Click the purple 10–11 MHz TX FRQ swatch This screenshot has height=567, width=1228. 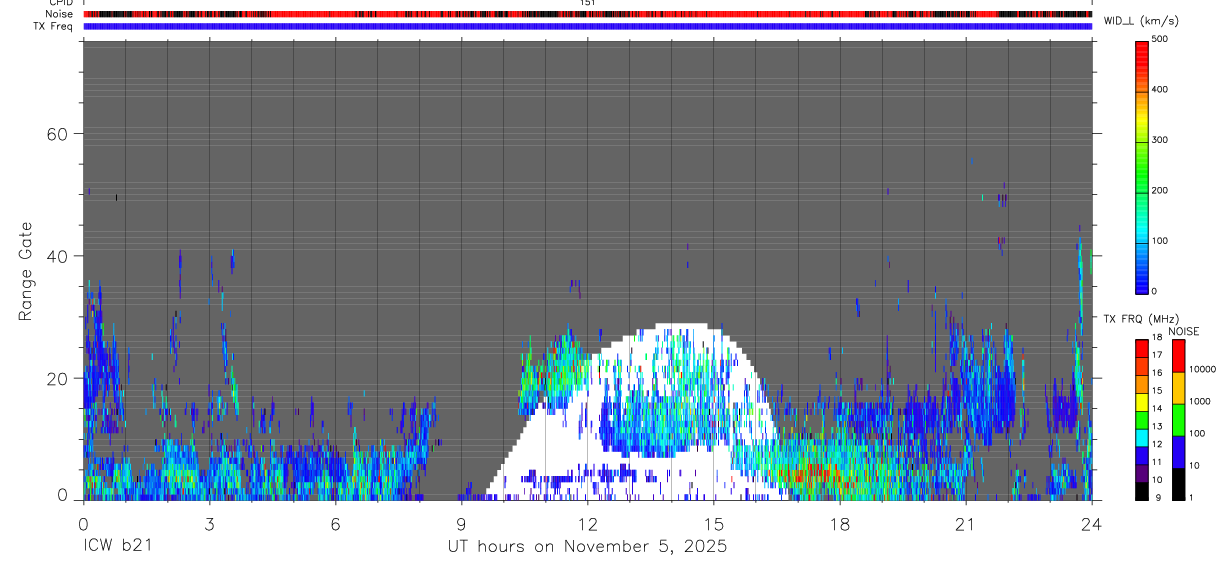[x=1141, y=474]
